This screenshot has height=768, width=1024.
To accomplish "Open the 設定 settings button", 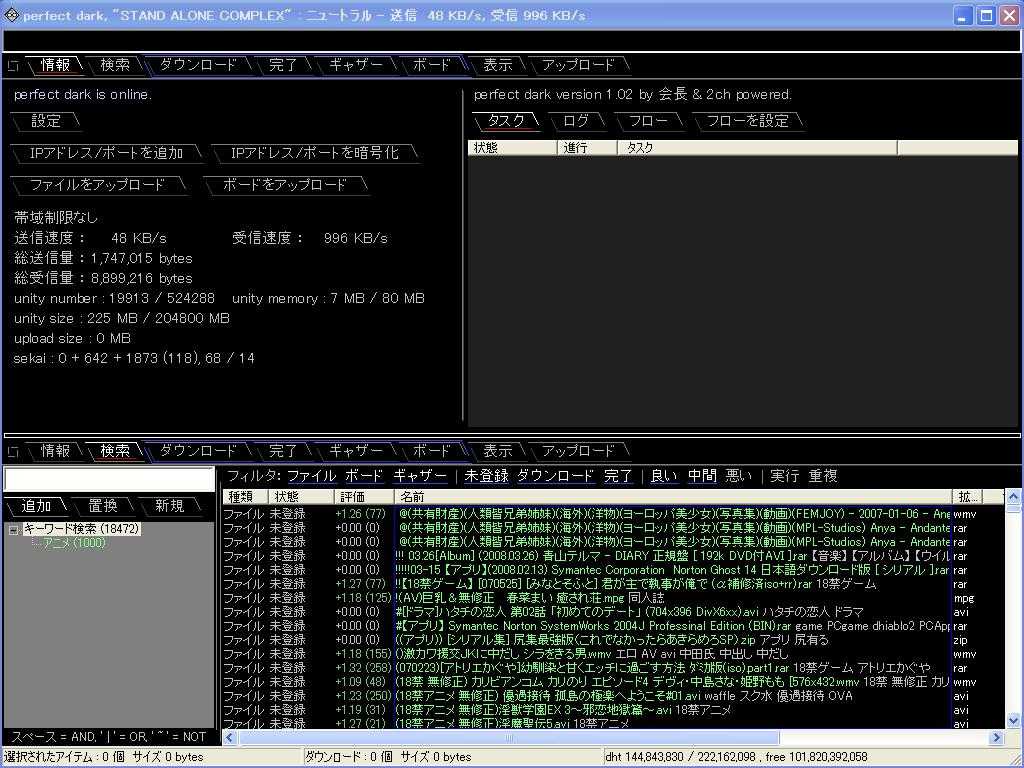I will (x=46, y=121).
